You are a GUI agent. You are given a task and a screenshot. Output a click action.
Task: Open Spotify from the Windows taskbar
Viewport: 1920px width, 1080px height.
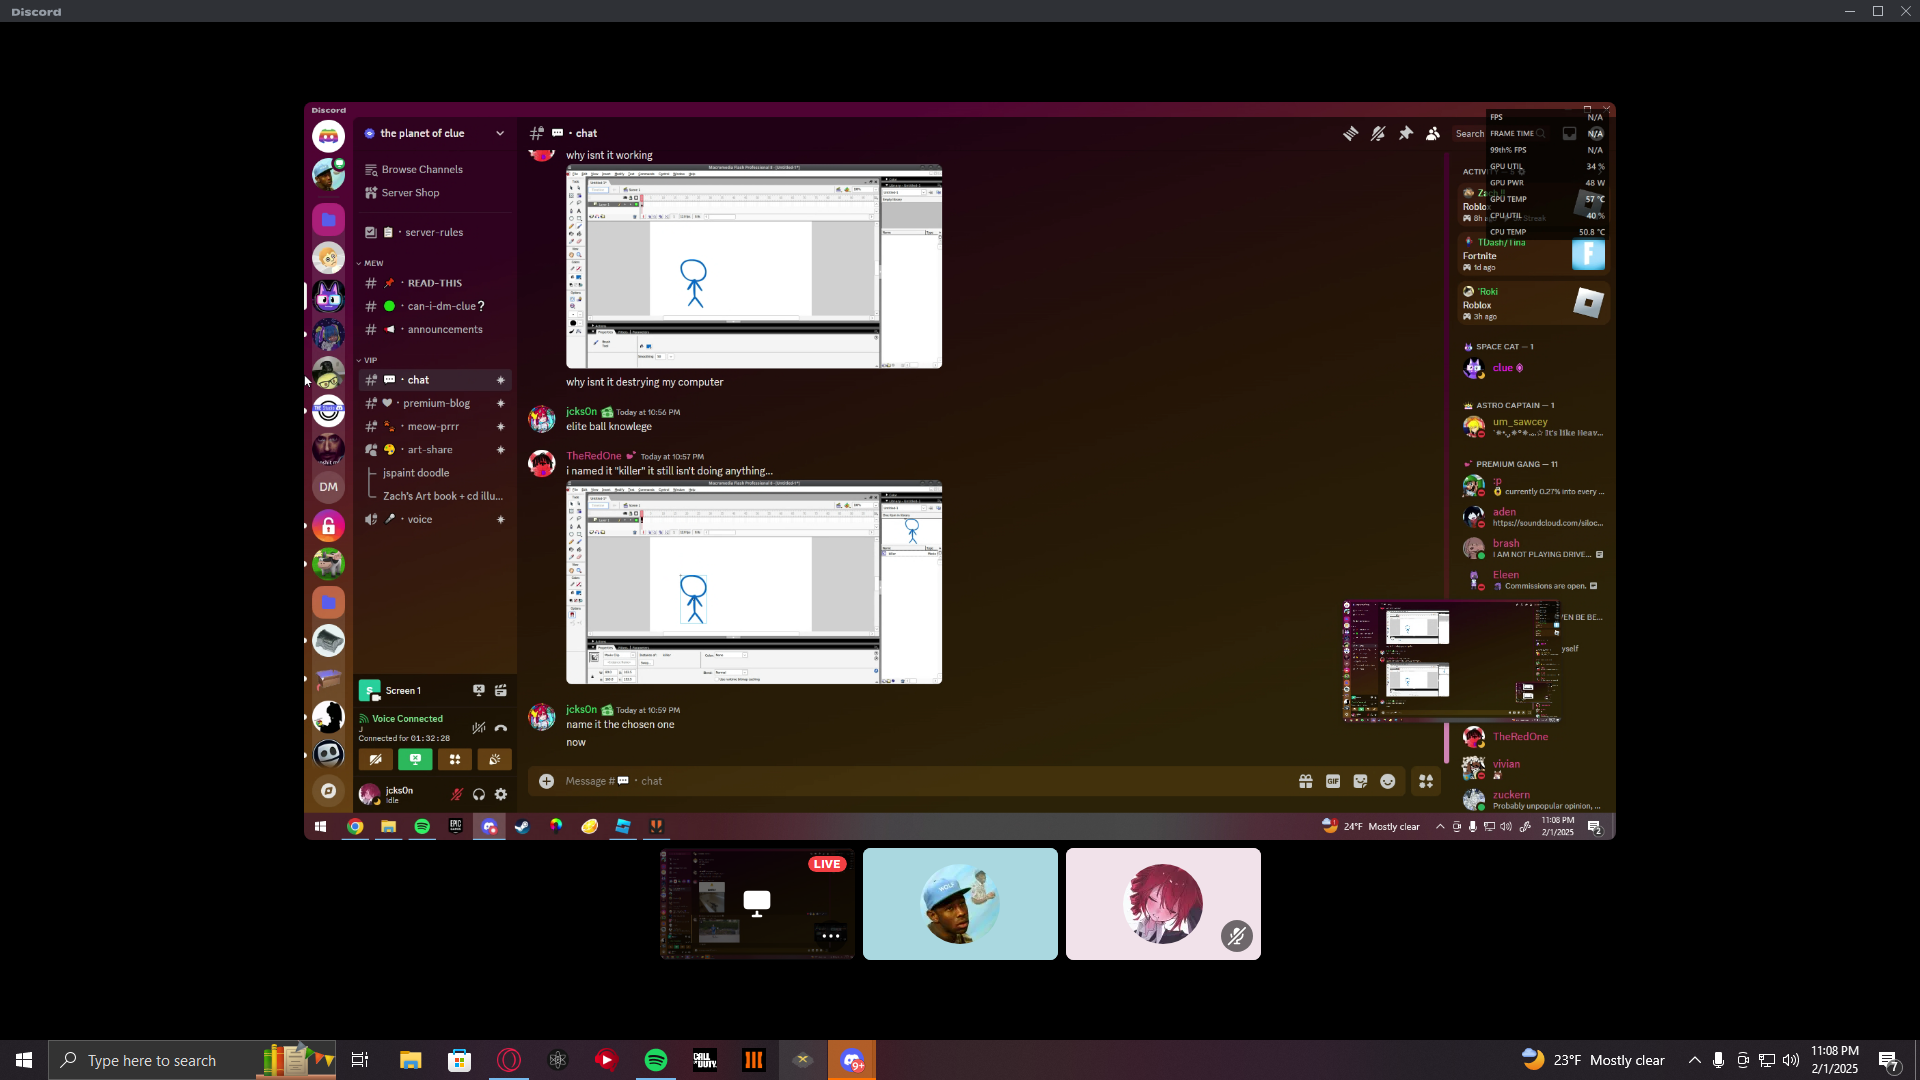coord(656,1060)
